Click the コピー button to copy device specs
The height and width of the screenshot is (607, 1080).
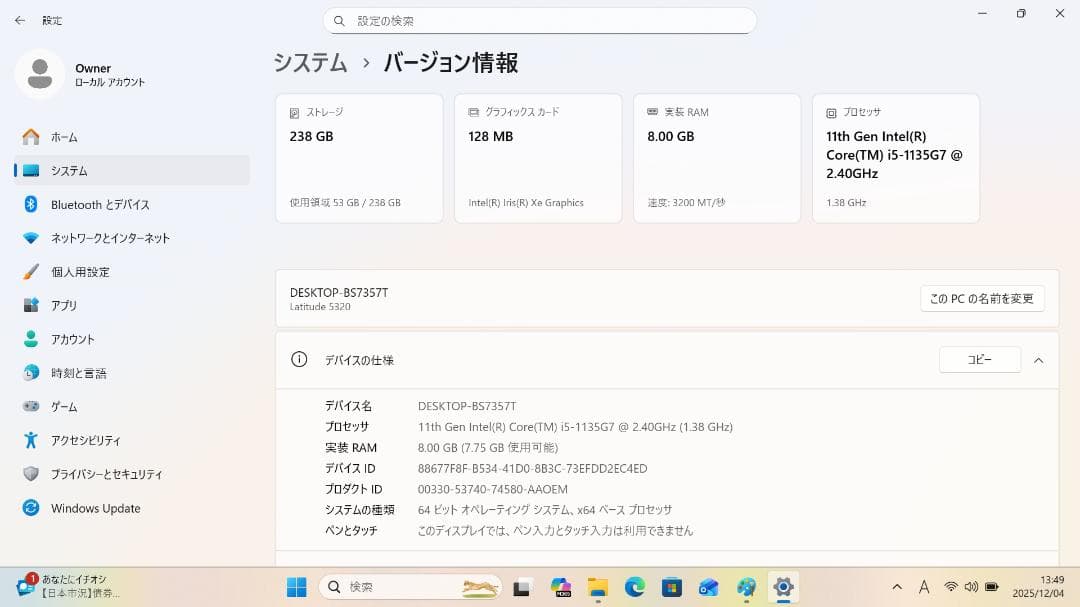click(979, 360)
